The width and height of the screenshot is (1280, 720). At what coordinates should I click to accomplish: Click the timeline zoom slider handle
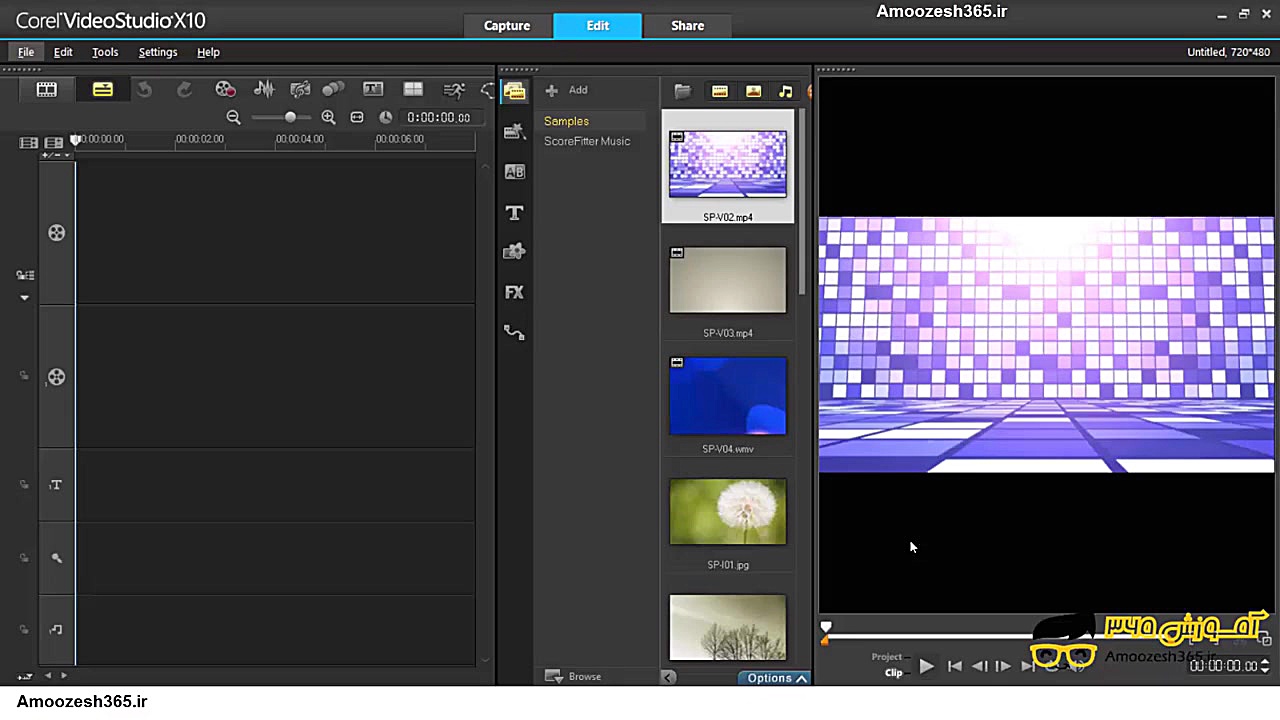click(290, 117)
